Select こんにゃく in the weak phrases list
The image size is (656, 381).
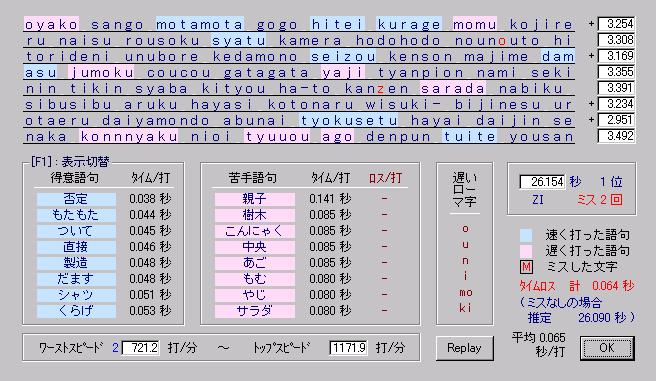255,231
